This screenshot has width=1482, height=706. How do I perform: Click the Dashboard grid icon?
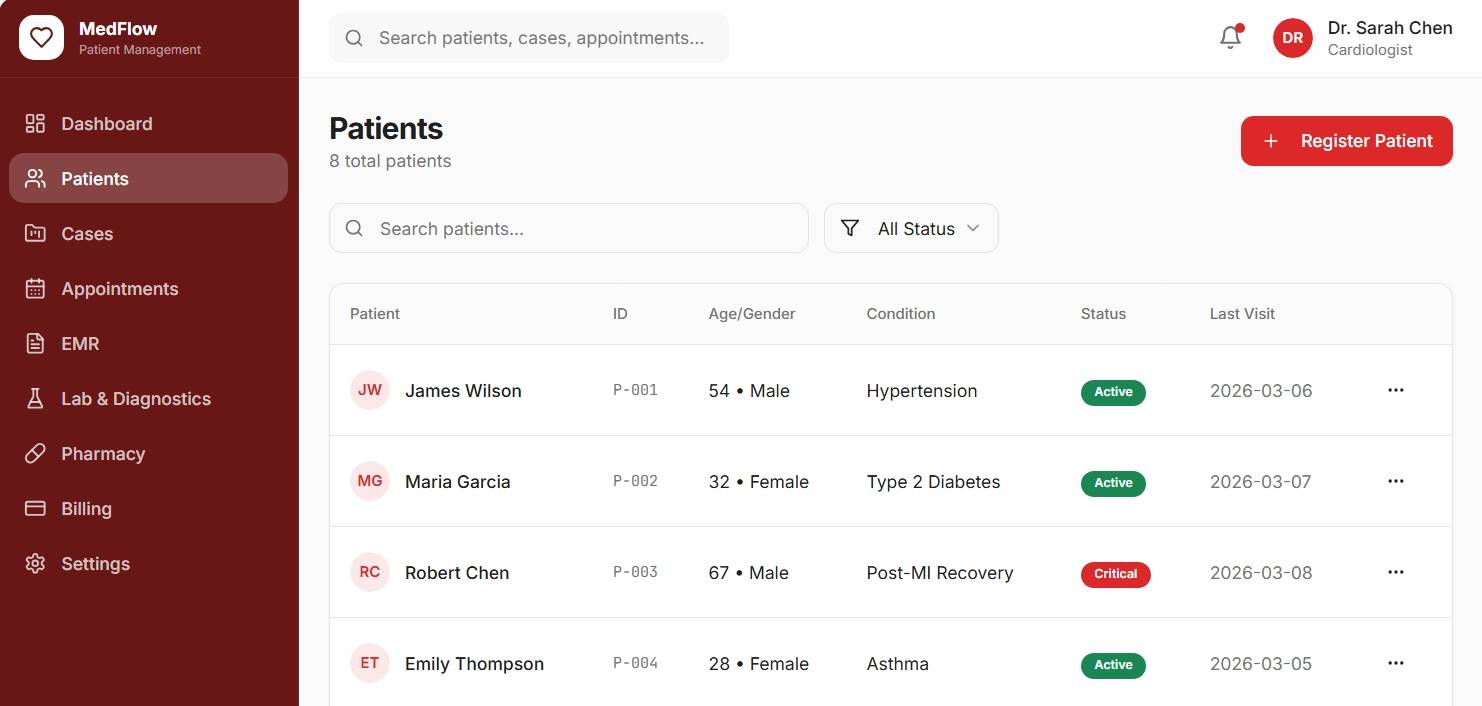click(x=35, y=124)
